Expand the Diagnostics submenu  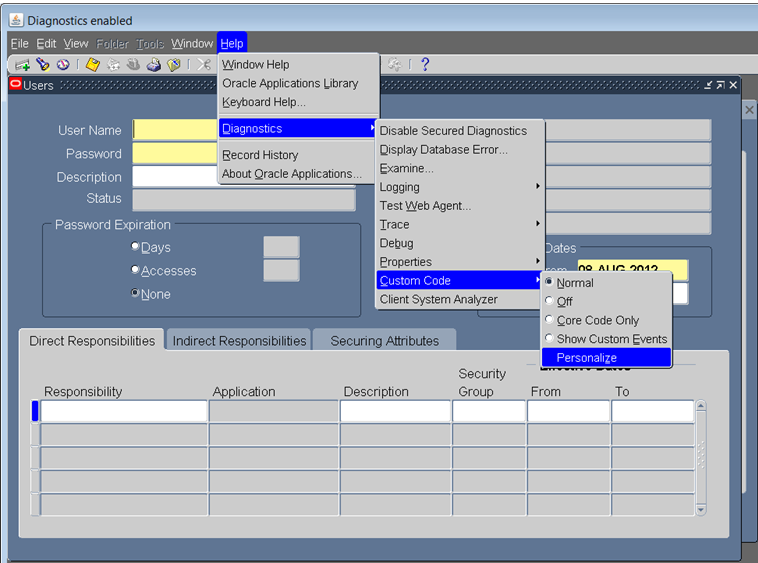point(297,129)
